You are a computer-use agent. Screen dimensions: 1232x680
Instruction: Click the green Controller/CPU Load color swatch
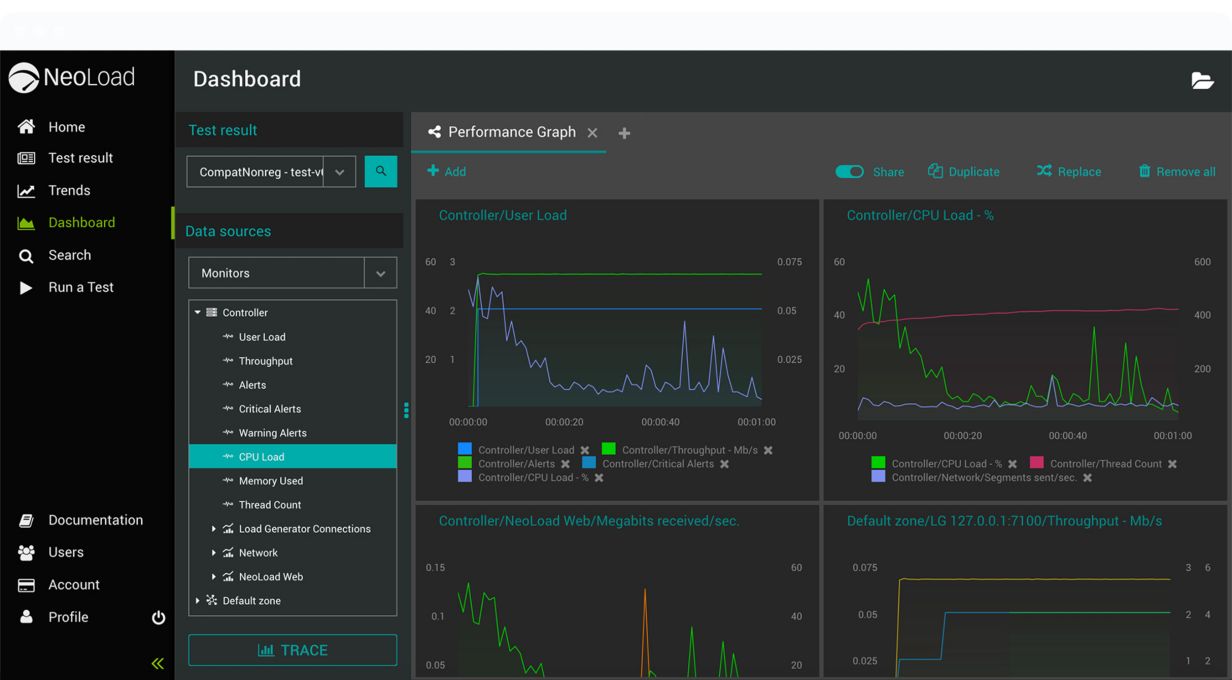tap(878, 463)
